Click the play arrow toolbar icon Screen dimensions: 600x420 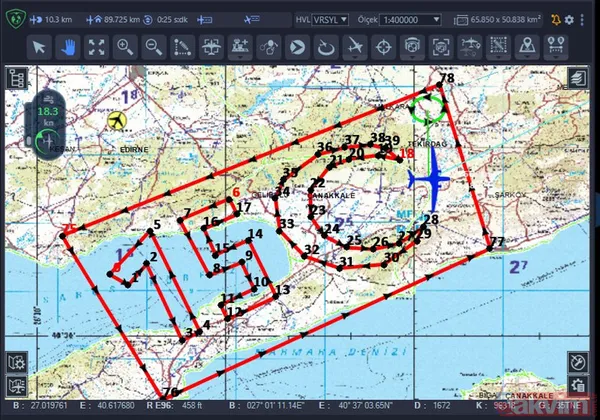[x=298, y=46]
